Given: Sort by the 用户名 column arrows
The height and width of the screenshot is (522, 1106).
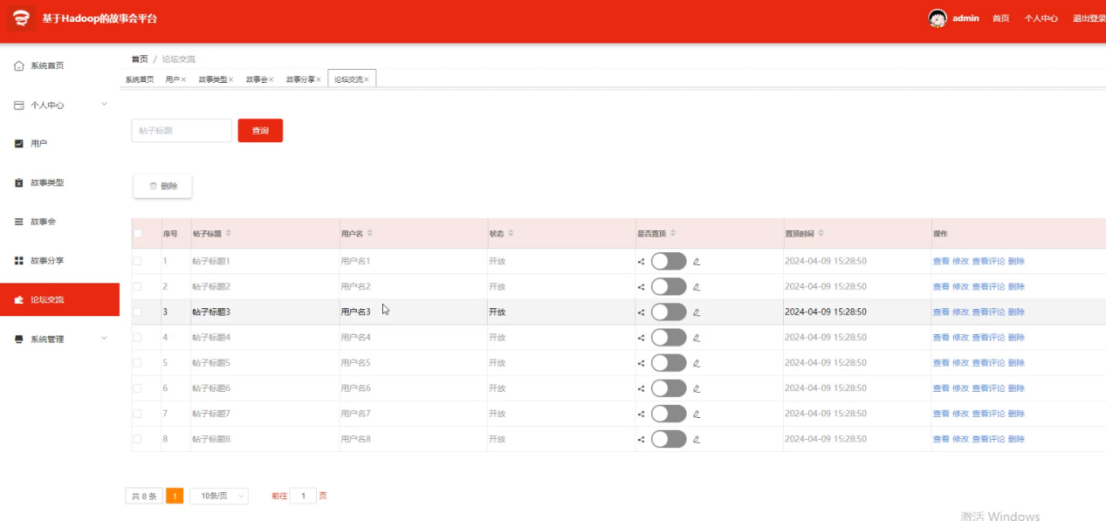Looking at the screenshot, I should tap(370, 233).
